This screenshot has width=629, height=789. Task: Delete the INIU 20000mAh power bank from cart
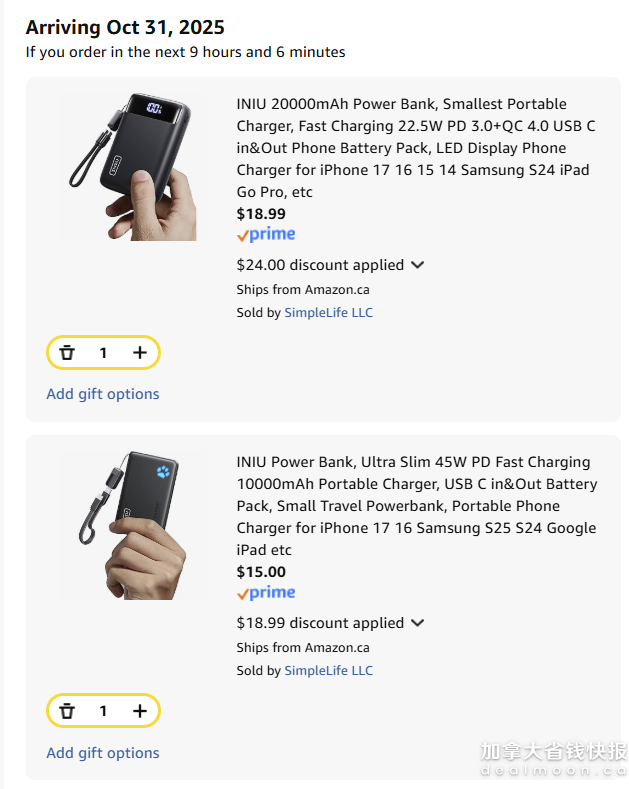point(67,353)
